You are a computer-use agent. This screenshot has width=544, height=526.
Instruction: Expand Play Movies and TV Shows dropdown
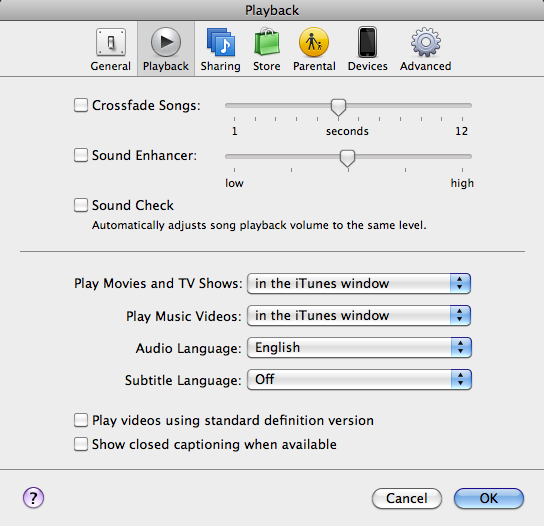click(x=359, y=283)
